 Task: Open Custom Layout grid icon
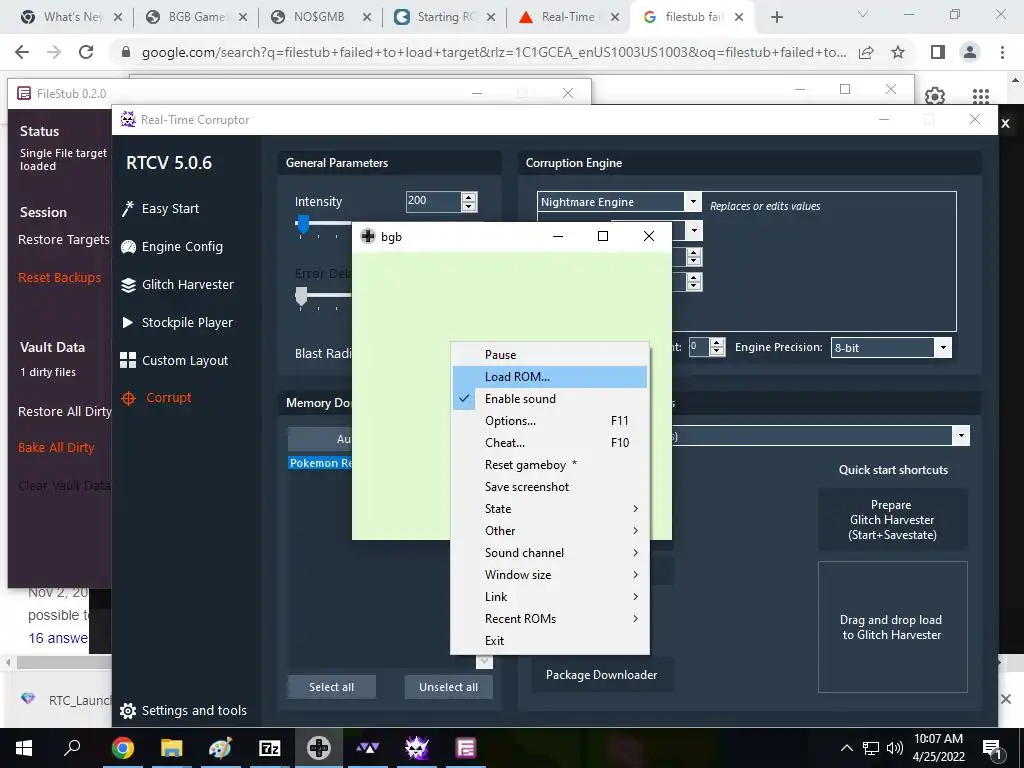[x=128, y=360]
